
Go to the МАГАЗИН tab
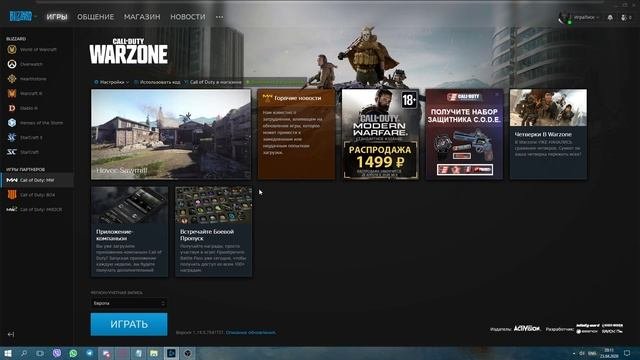(x=142, y=17)
